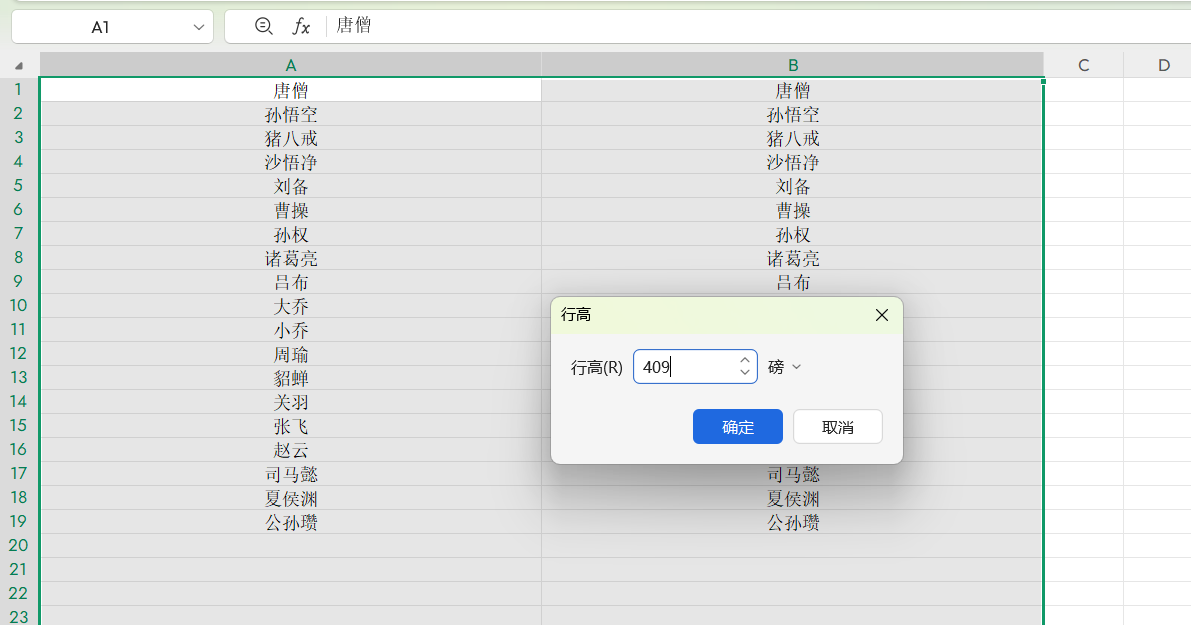Select column A header
The width and height of the screenshot is (1191, 625).
point(291,65)
